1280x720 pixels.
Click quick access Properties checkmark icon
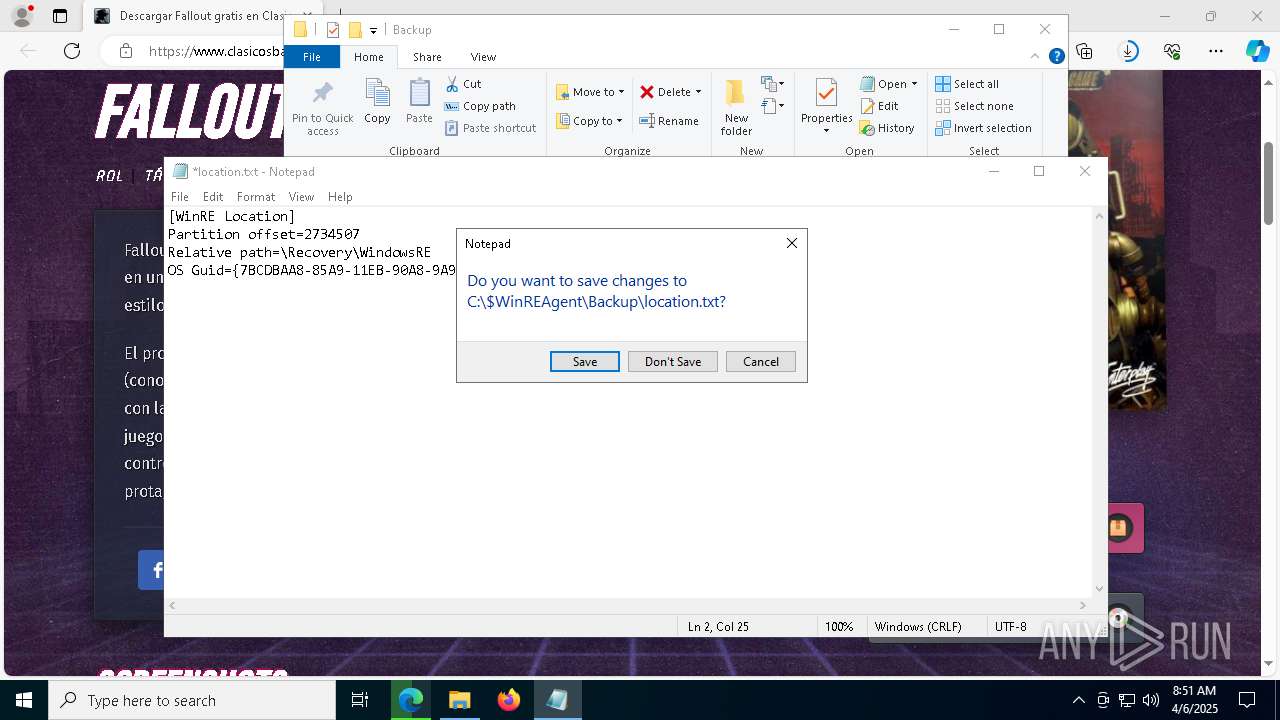pos(333,30)
